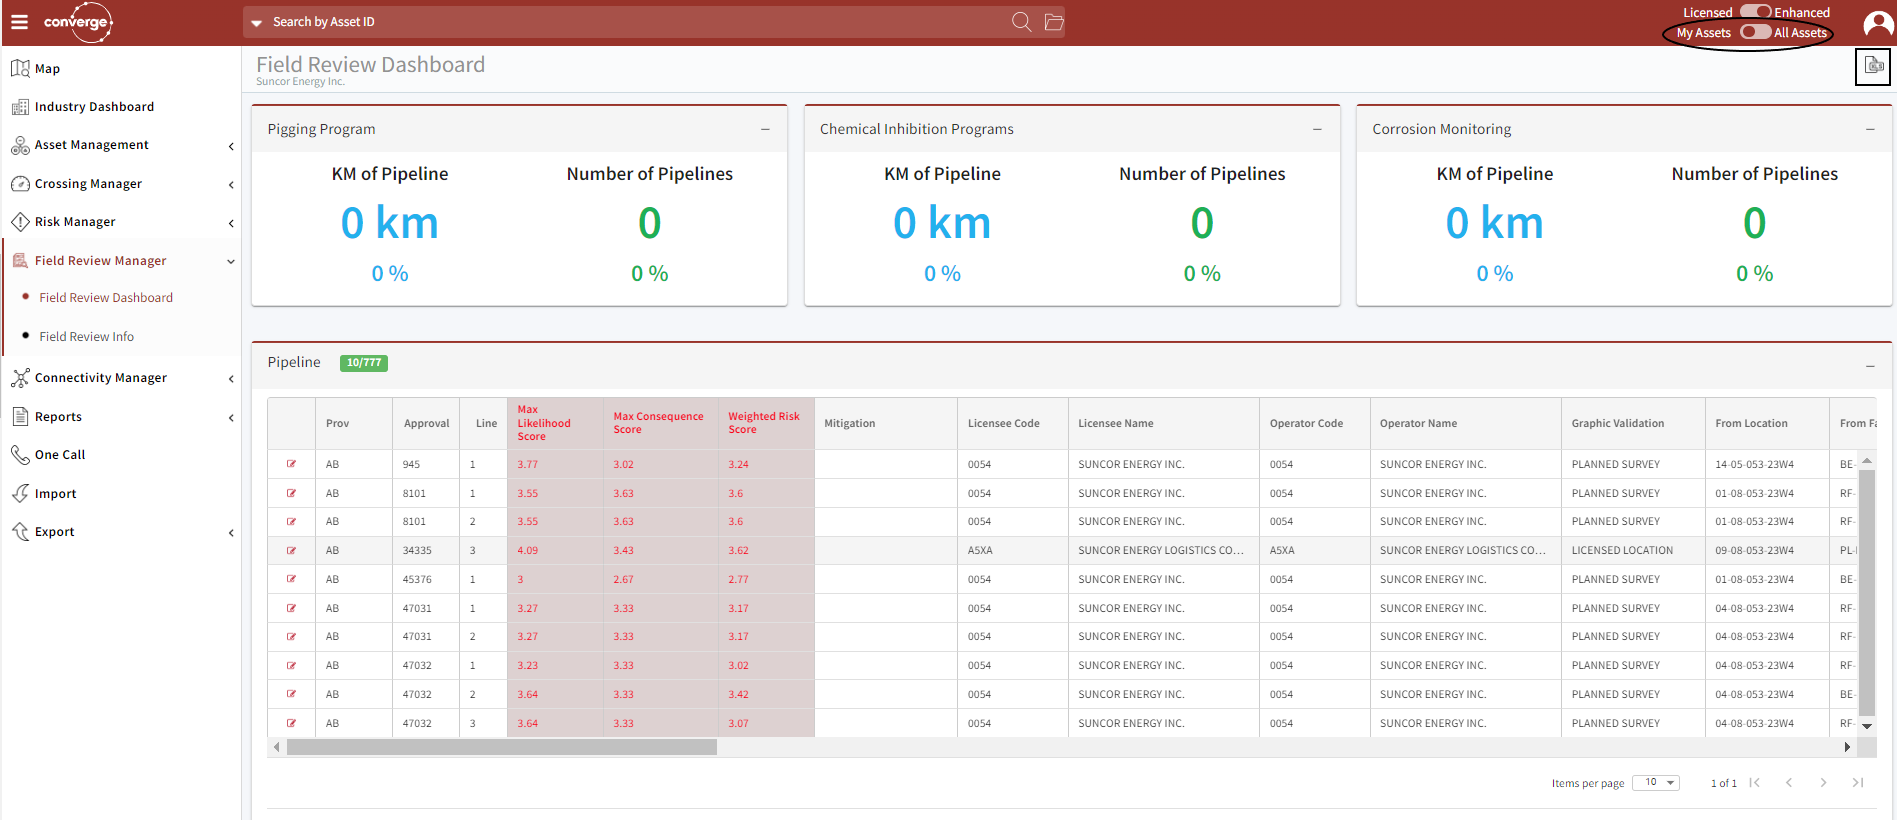Click the Risk Manager warning icon
The height and width of the screenshot is (820, 1897).
(20, 222)
